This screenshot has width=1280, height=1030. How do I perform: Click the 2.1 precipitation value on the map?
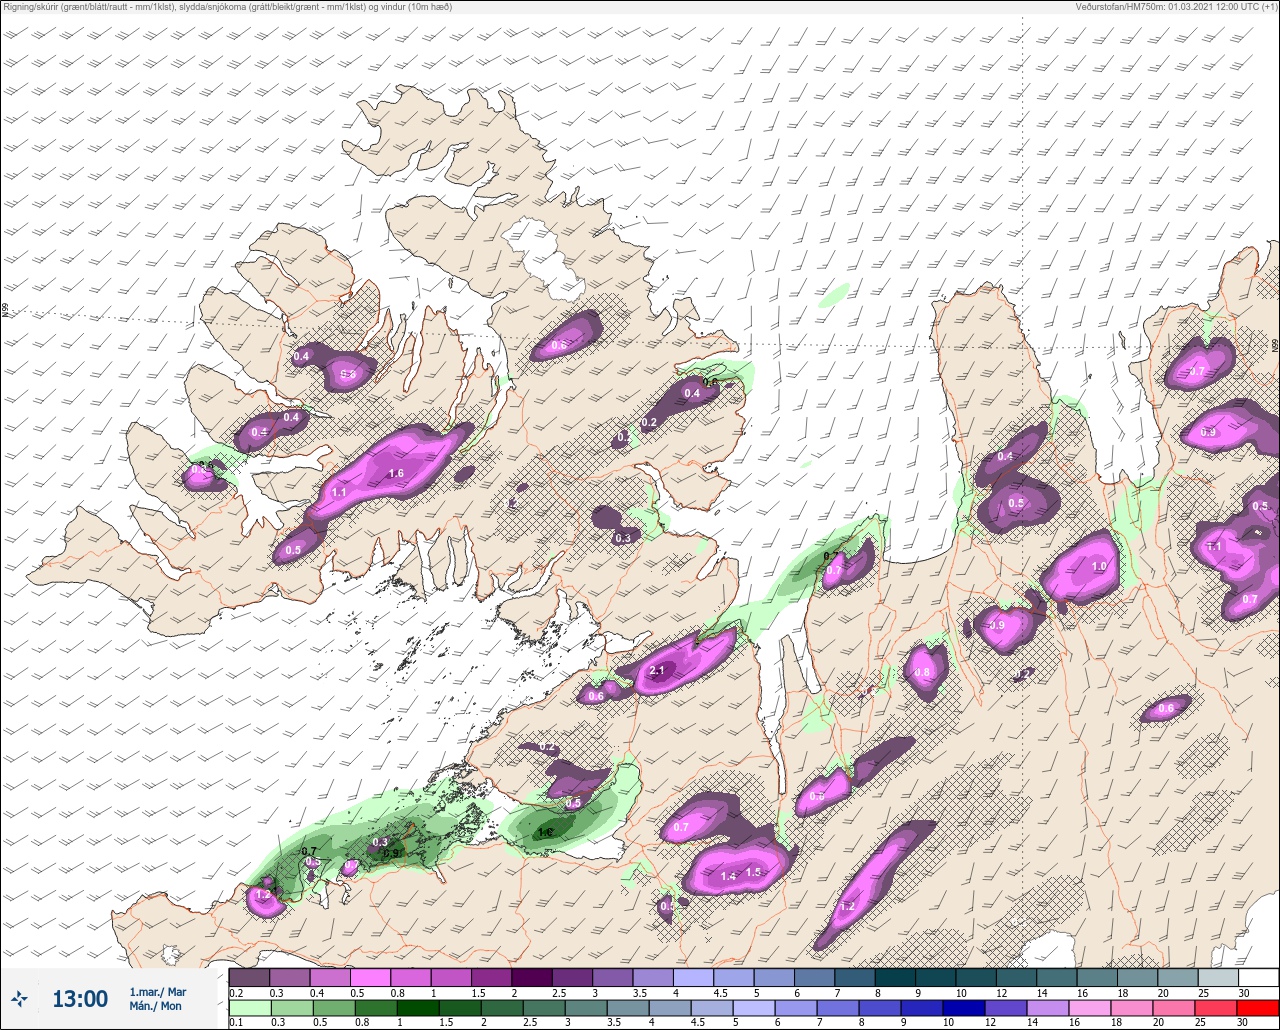pyautogui.click(x=657, y=671)
